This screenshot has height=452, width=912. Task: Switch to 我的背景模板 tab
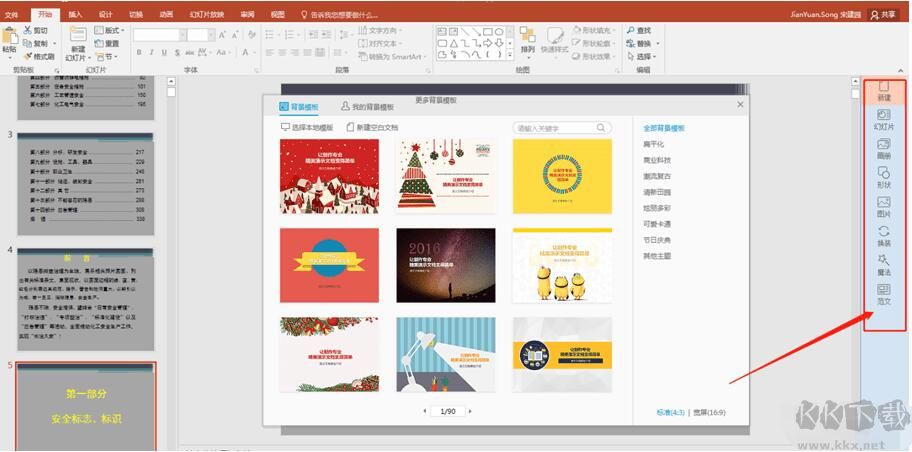tap(368, 106)
